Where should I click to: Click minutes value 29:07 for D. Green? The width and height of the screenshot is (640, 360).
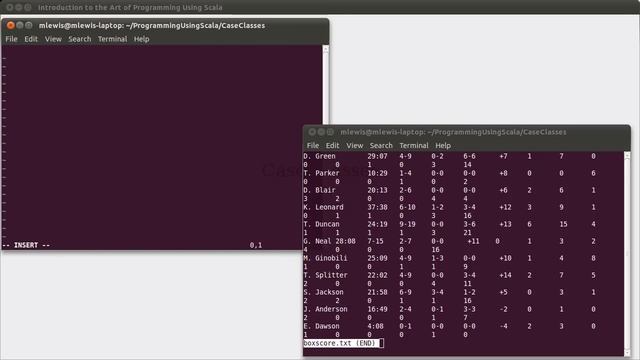[378, 156]
